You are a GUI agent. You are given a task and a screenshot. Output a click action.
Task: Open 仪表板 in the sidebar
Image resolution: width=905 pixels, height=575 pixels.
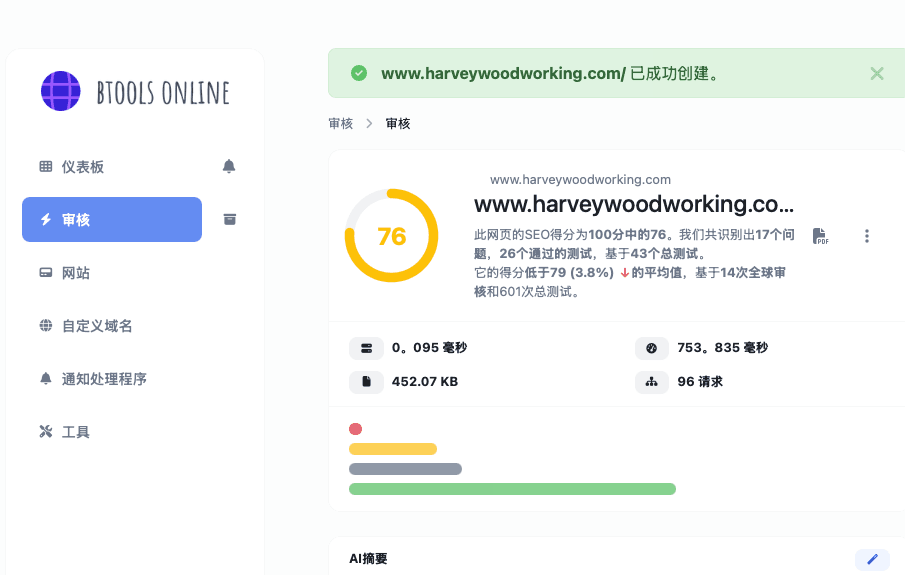pos(82,167)
